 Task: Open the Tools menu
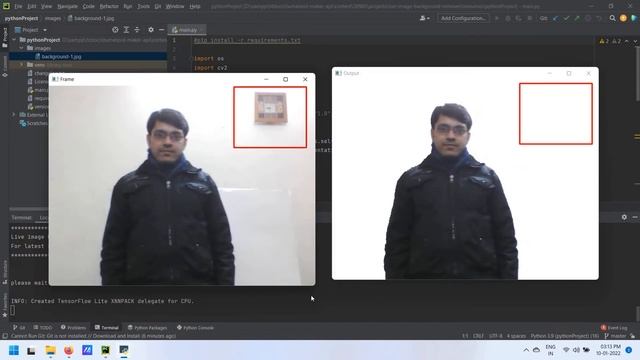click(143, 7)
